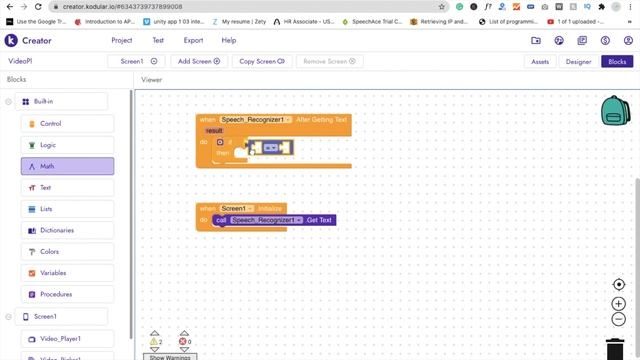Collapse the Built-in category
640x360 pixels.
(8, 102)
